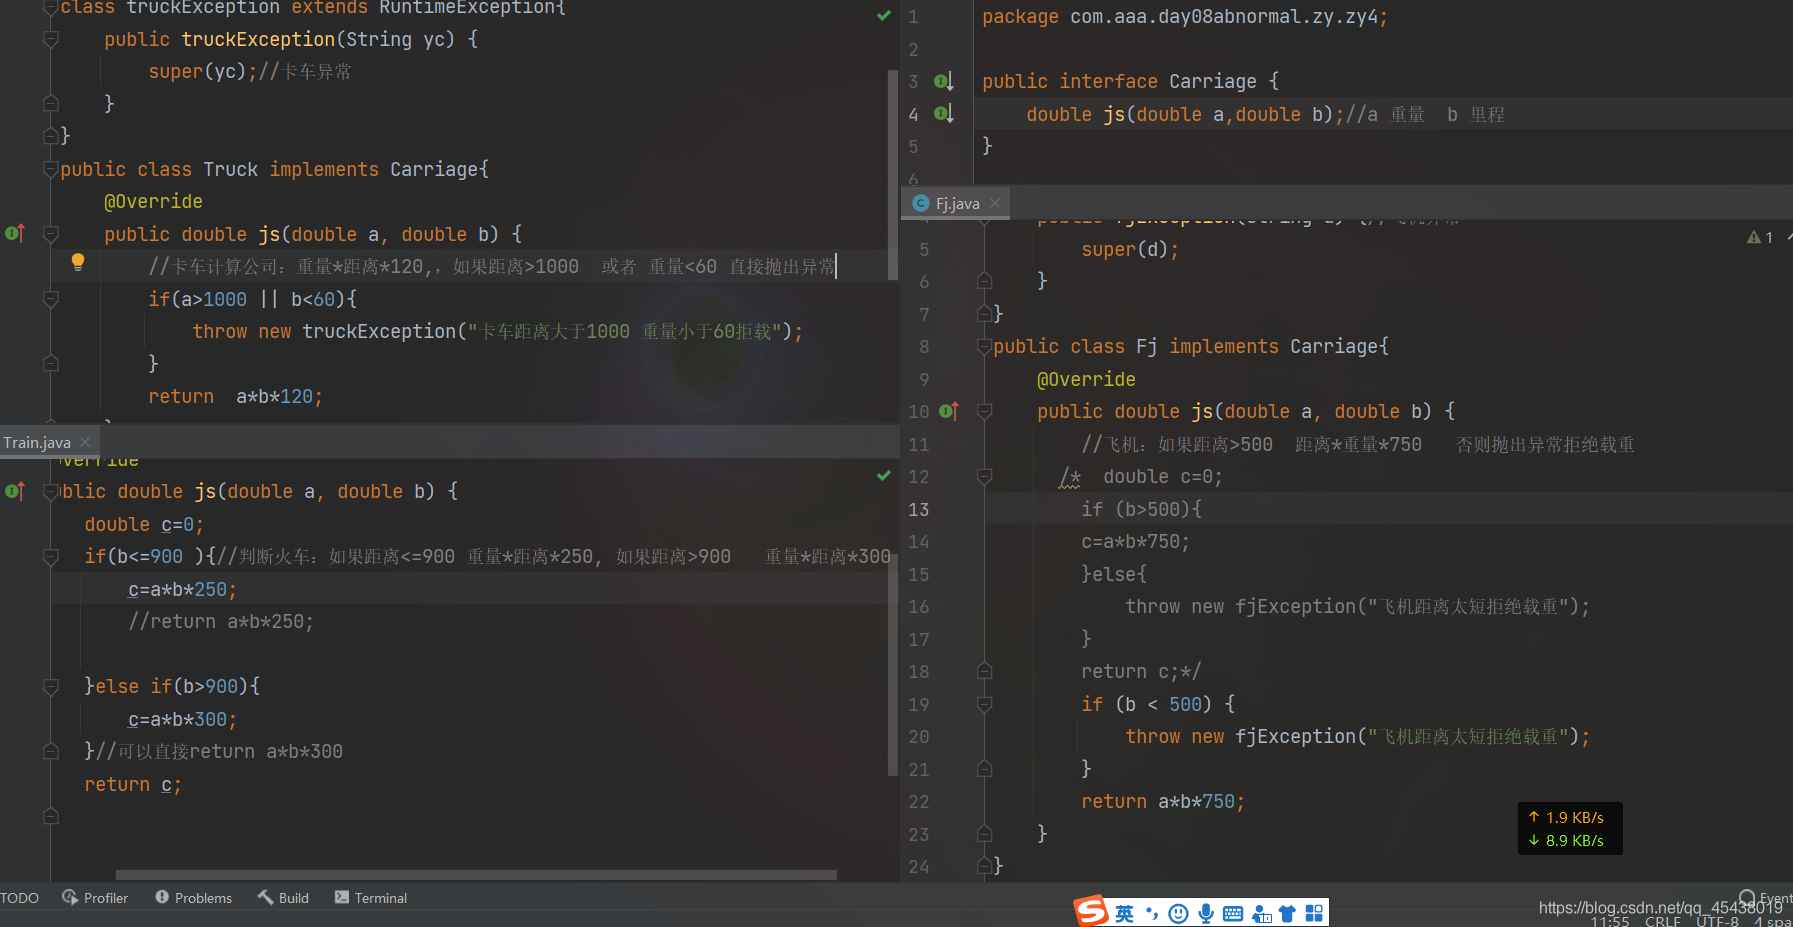Fold the else if(b>900) block in Train.java
The width and height of the screenshot is (1793, 927).
coord(51,686)
